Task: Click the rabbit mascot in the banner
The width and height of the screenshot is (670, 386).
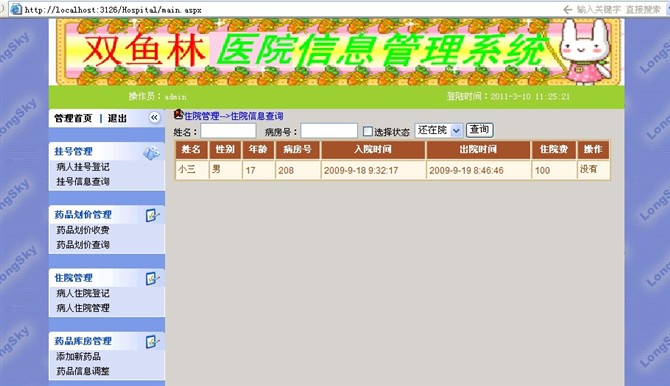Action: (584, 51)
